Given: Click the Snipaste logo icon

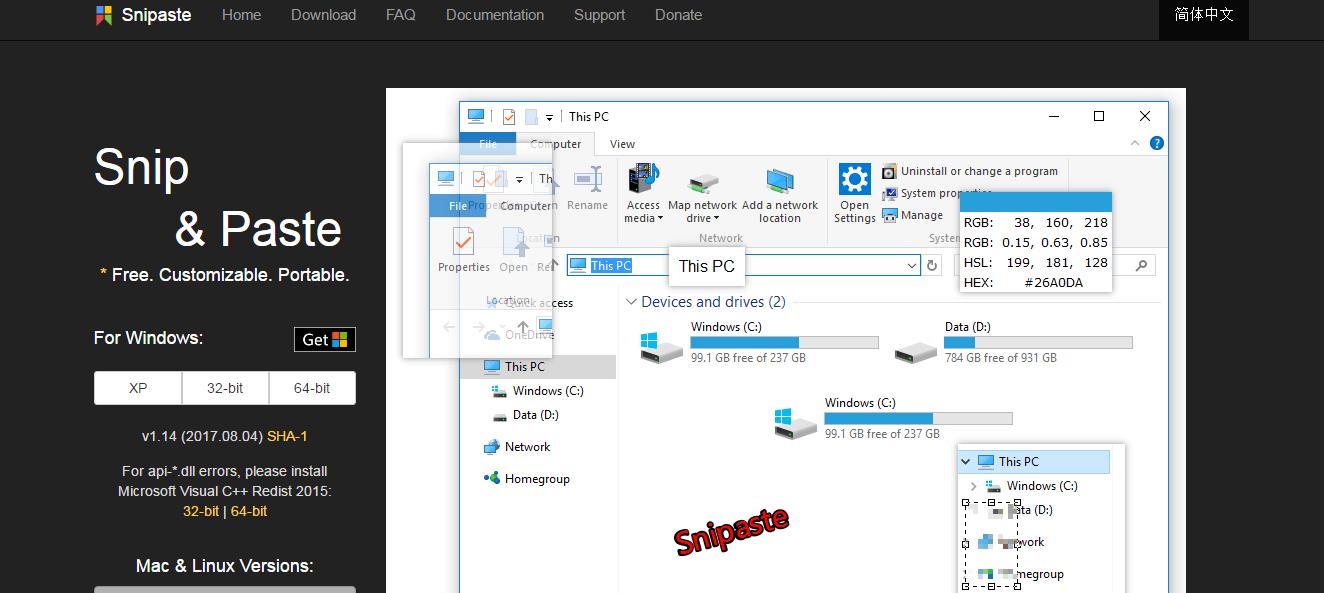Looking at the screenshot, I should click(104, 15).
